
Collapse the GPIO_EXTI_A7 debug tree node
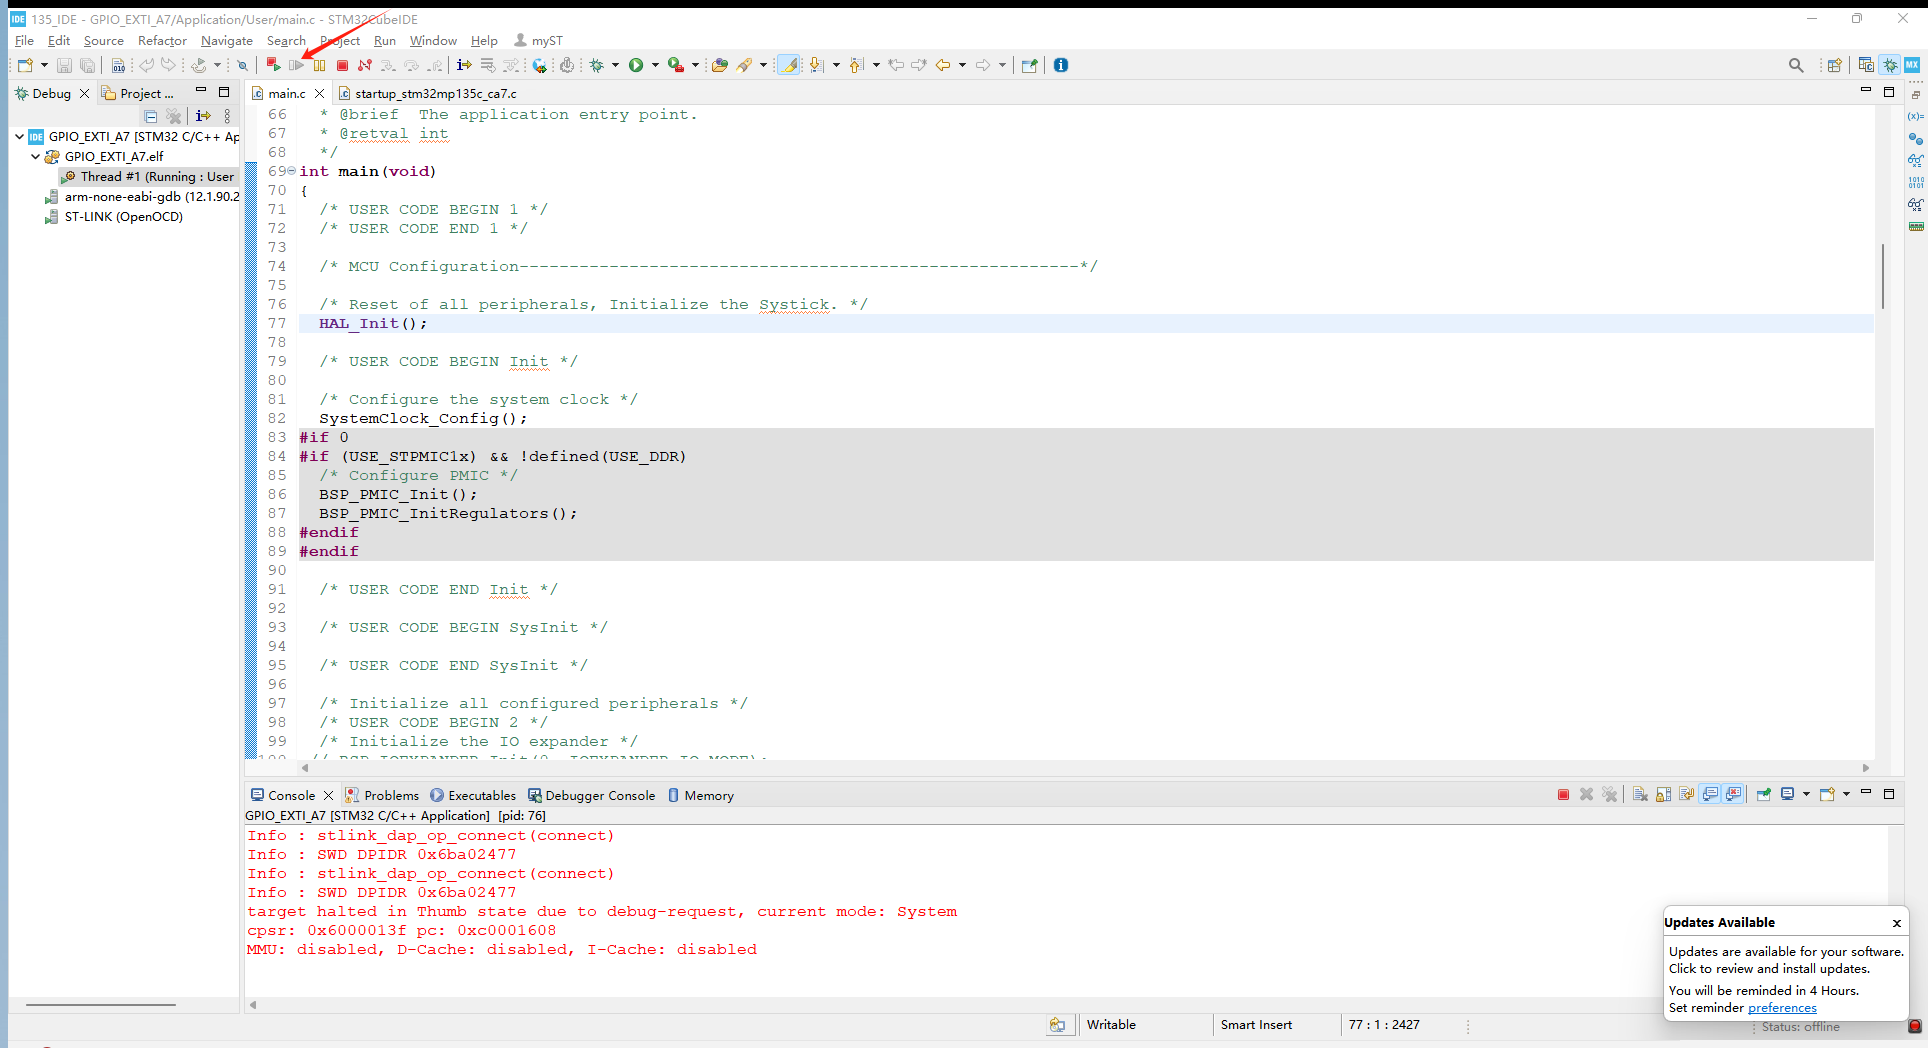point(19,137)
